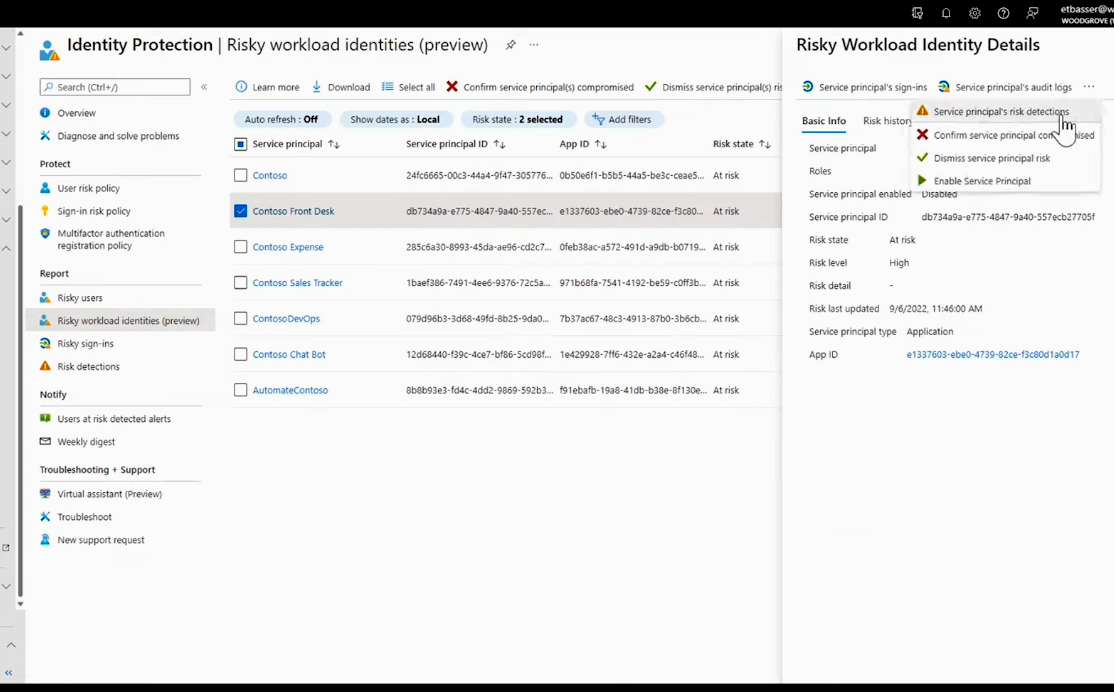
Task: Check the Contoso row checkbox
Action: tap(241, 175)
